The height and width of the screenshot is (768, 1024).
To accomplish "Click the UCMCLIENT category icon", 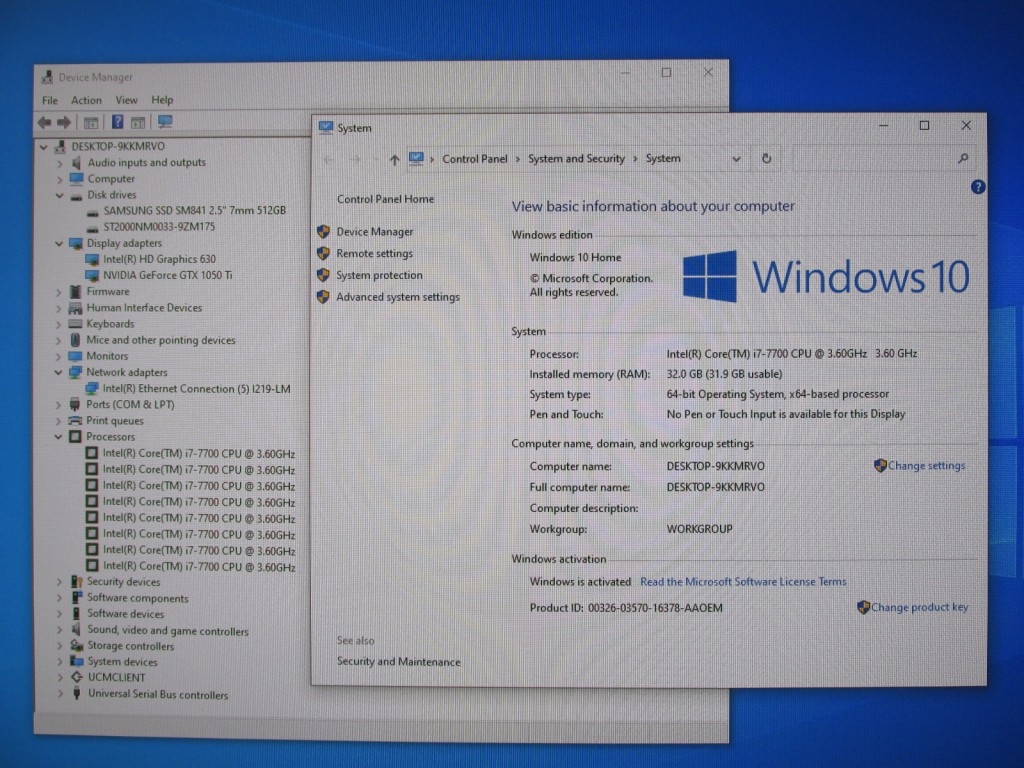I will pyautogui.click(x=76, y=677).
